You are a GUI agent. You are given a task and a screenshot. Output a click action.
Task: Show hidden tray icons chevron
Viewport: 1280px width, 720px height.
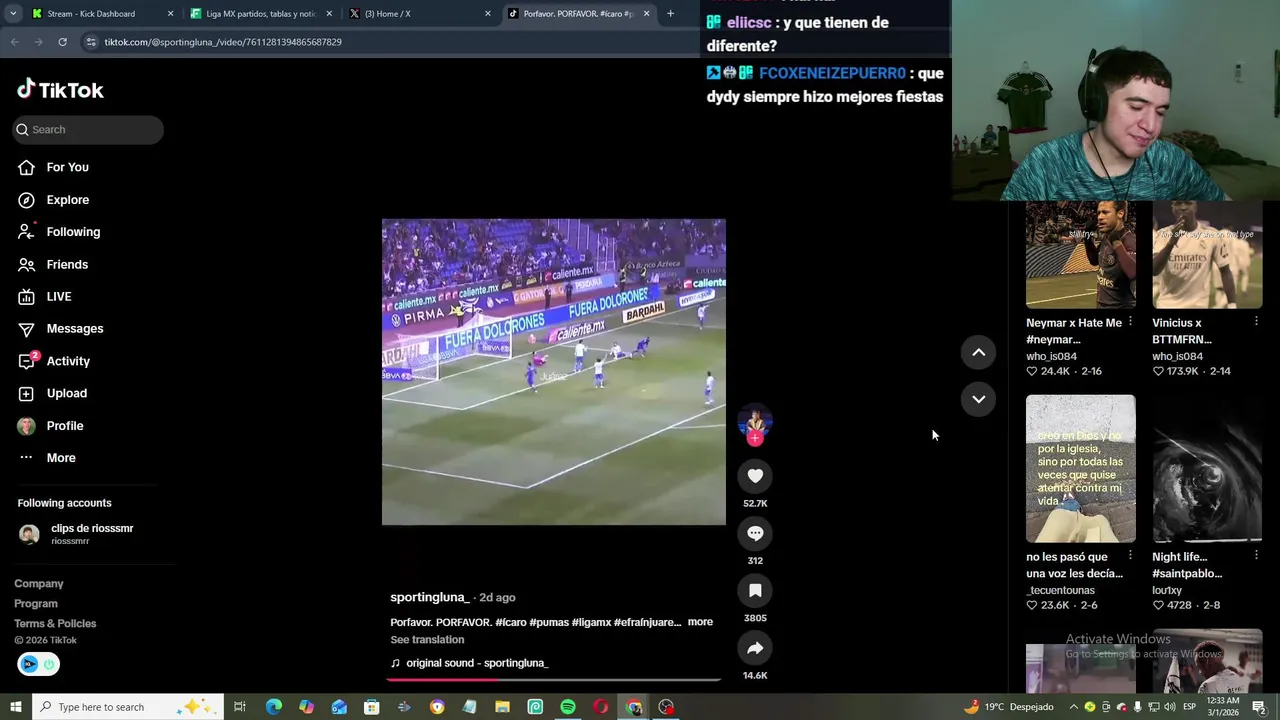pyautogui.click(x=1073, y=707)
